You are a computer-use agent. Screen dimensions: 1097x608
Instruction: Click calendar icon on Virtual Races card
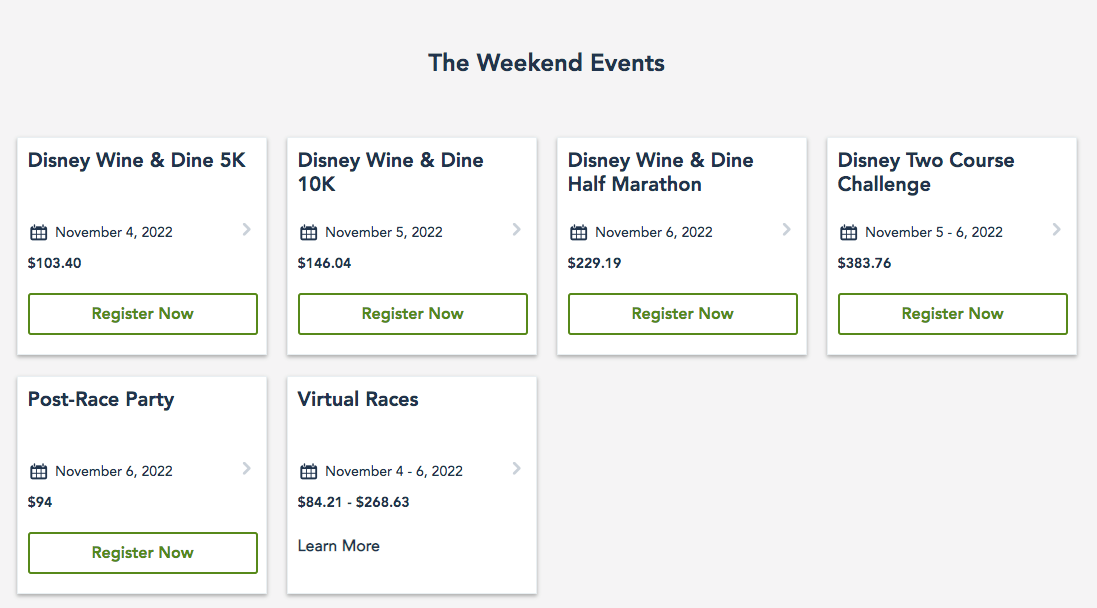pos(309,472)
